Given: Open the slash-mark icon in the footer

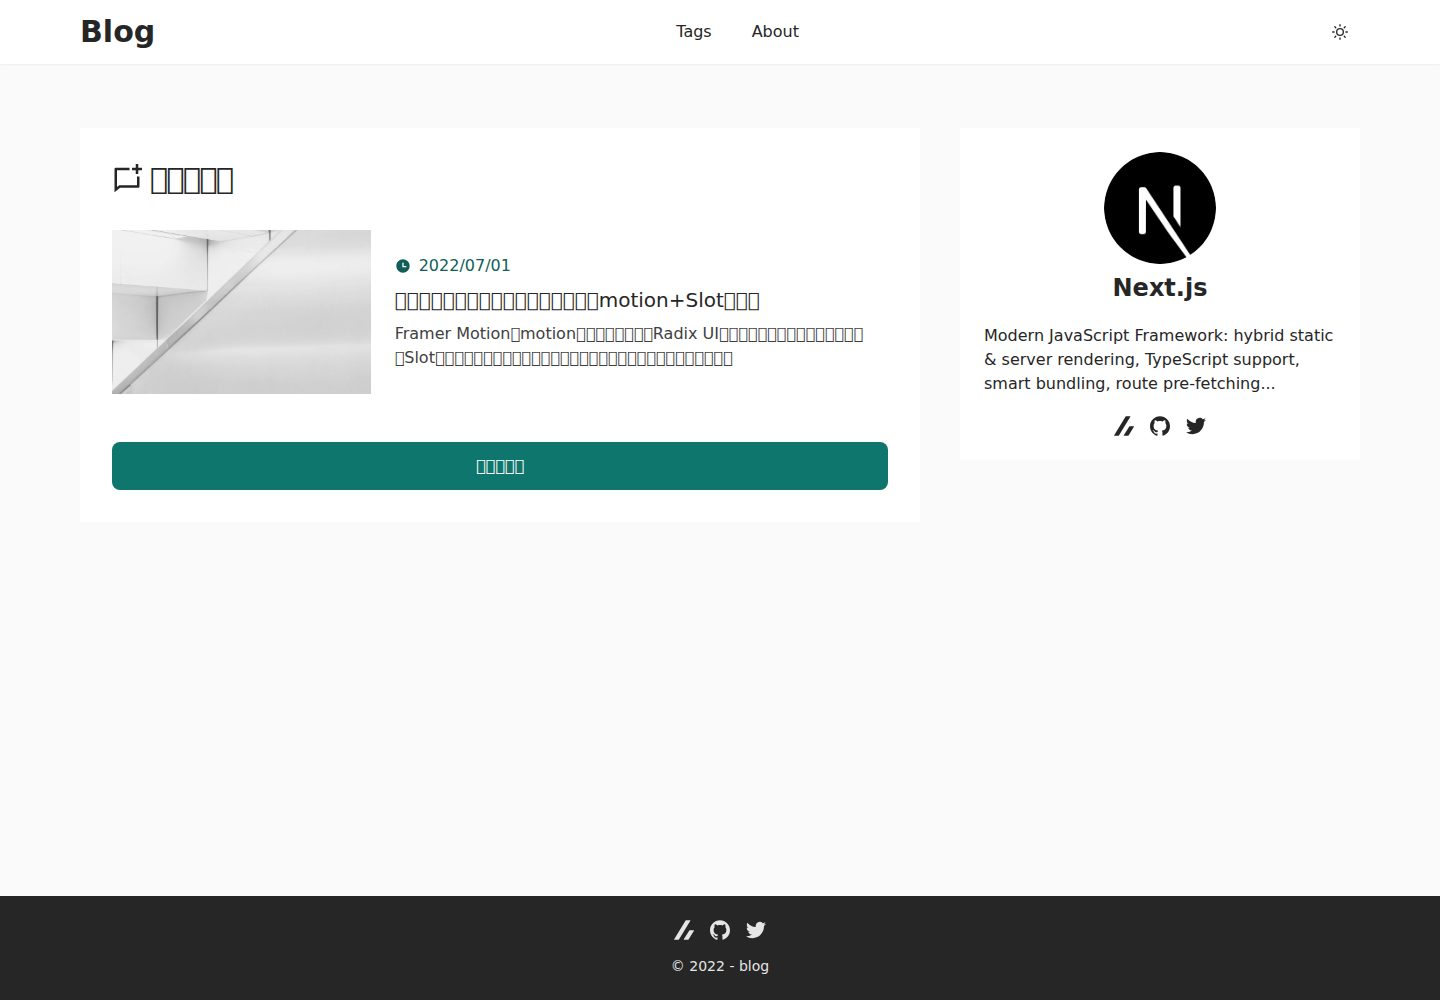Looking at the screenshot, I should (684, 930).
